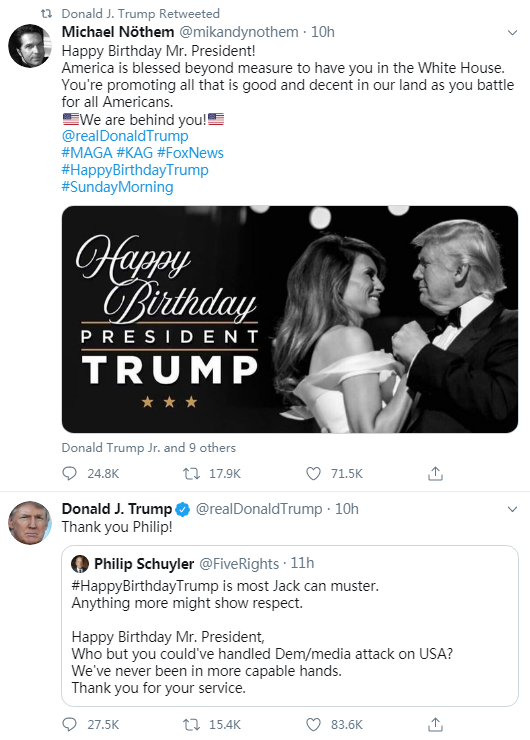
Task: View the Happy Birthday President Trump image
Action: (290, 320)
